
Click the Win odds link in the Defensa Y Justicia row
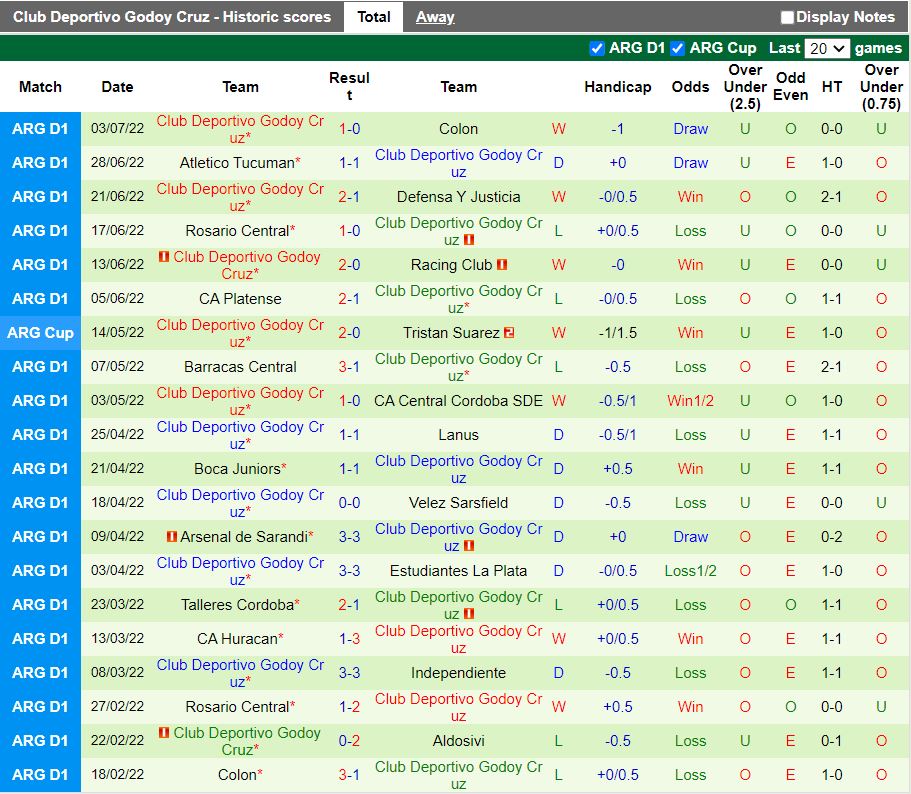coord(691,196)
